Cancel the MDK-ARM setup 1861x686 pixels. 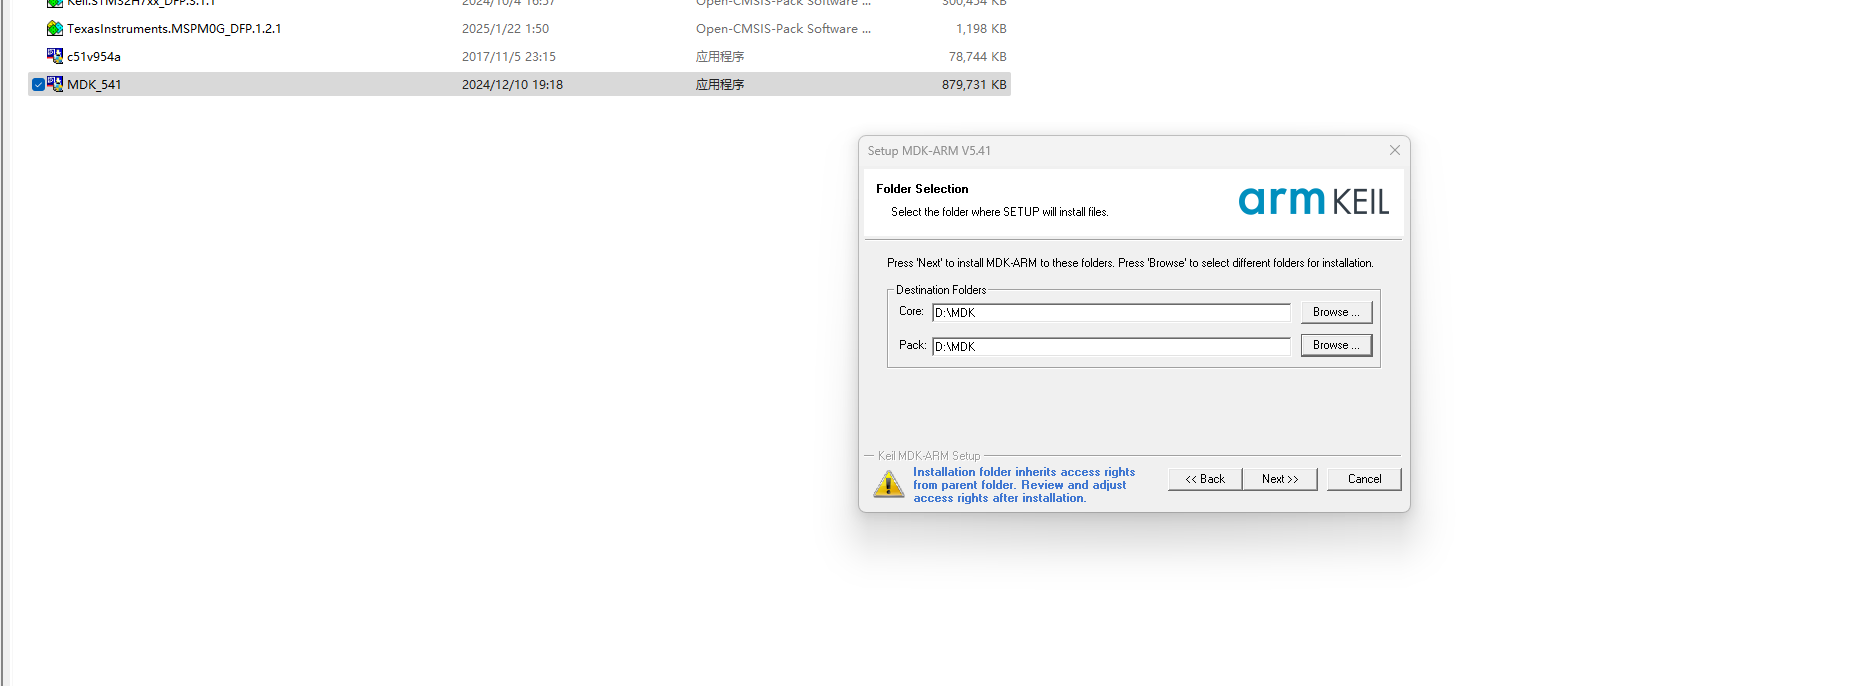(x=1364, y=479)
